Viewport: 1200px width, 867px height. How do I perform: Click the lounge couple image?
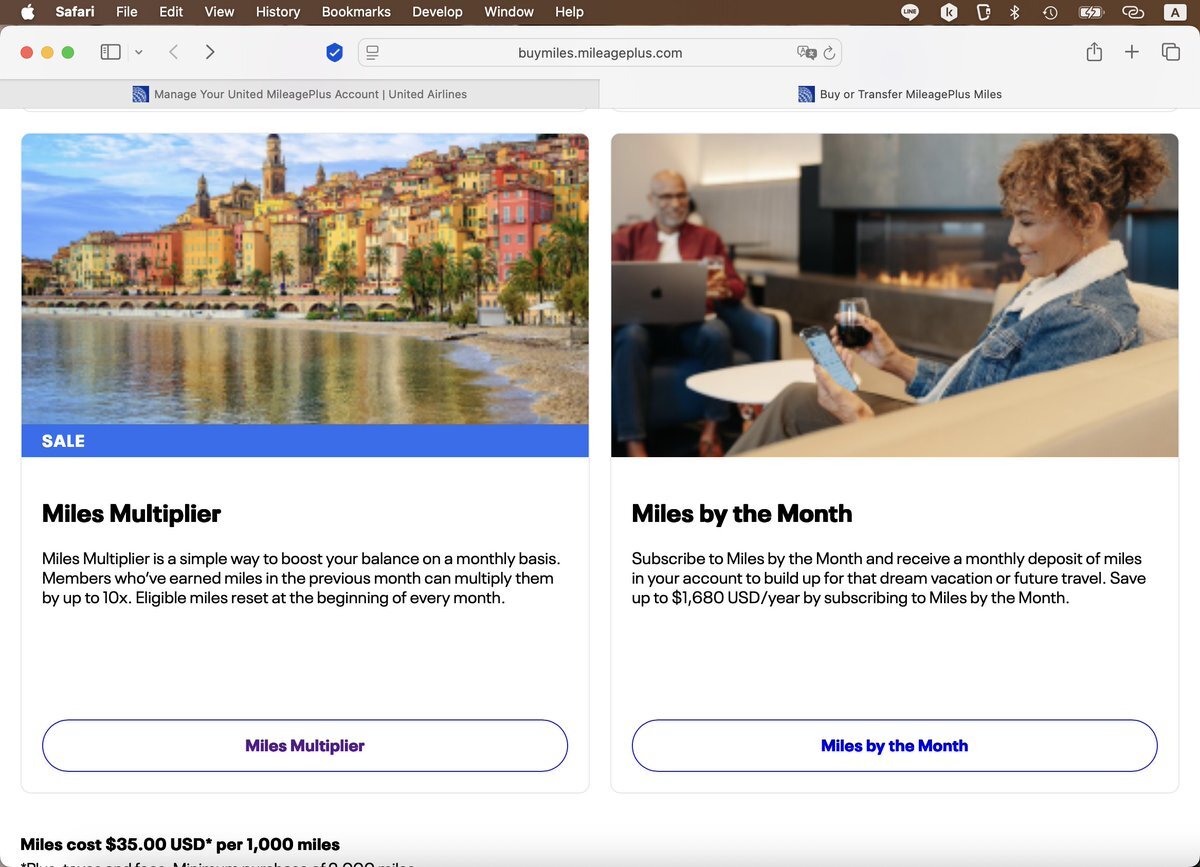tap(894, 295)
